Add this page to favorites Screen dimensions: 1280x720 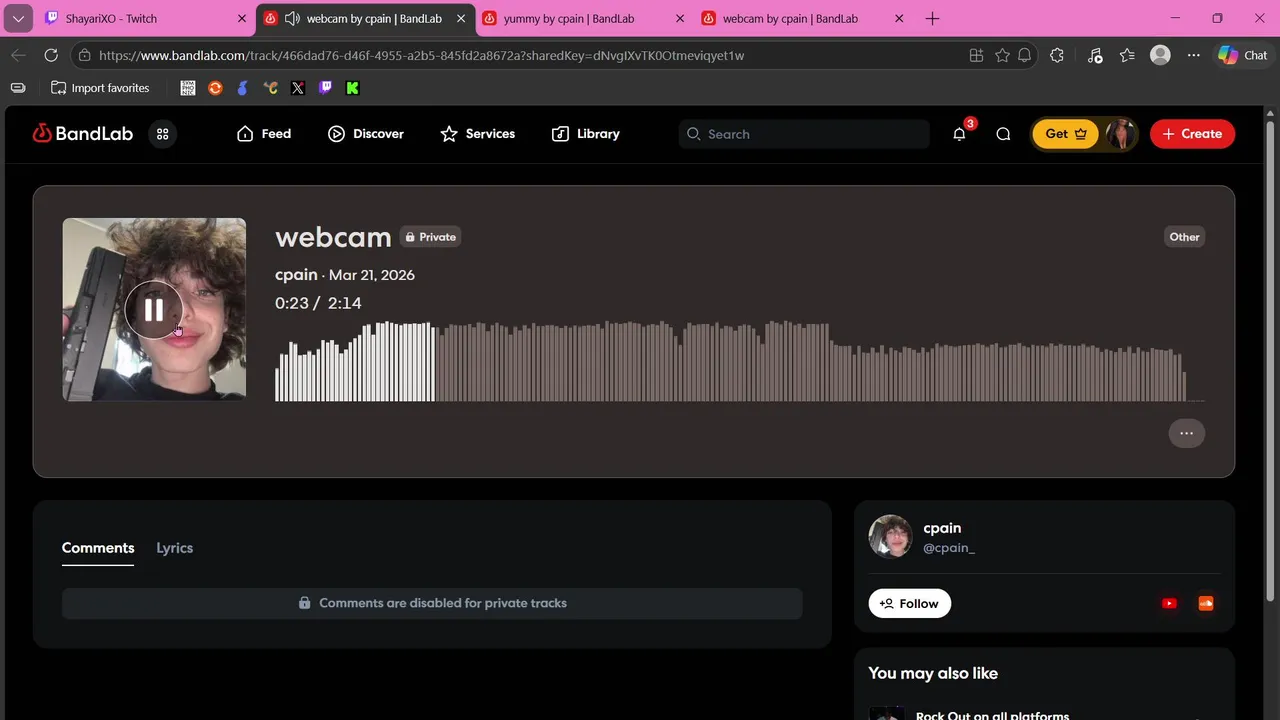(1002, 55)
